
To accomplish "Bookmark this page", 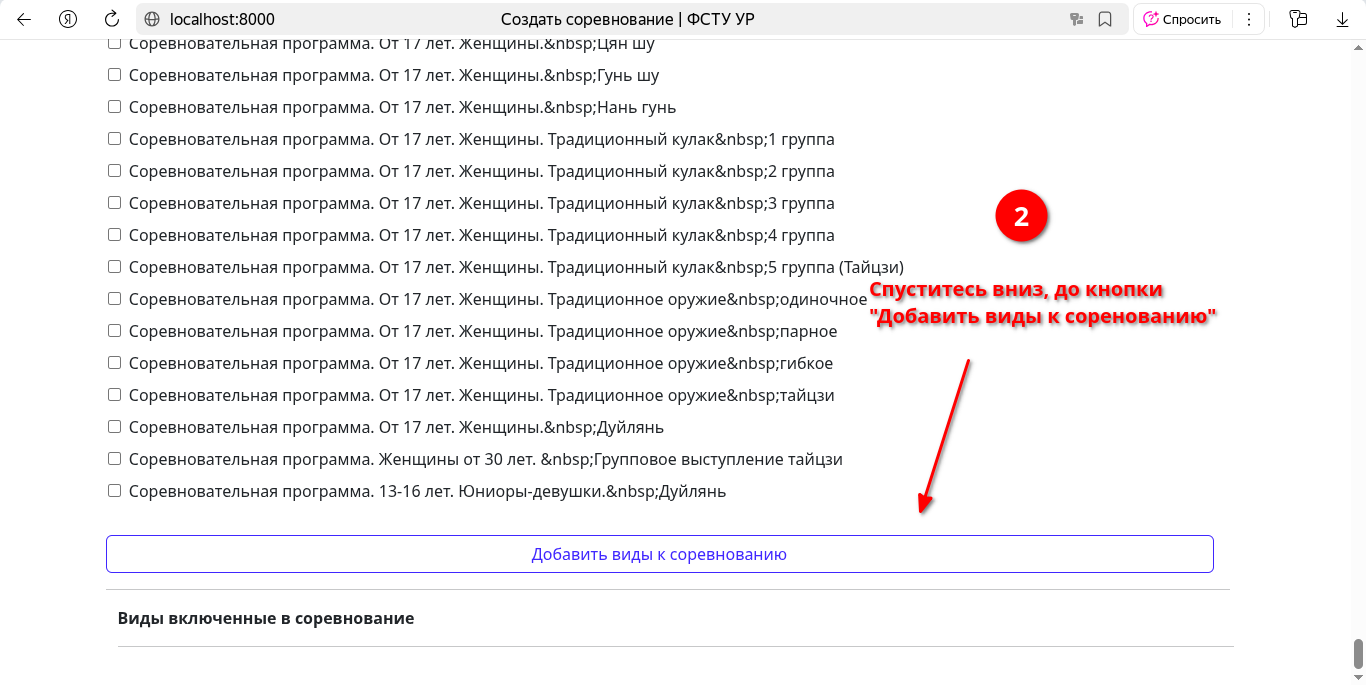I will (x=1105, y=19).
